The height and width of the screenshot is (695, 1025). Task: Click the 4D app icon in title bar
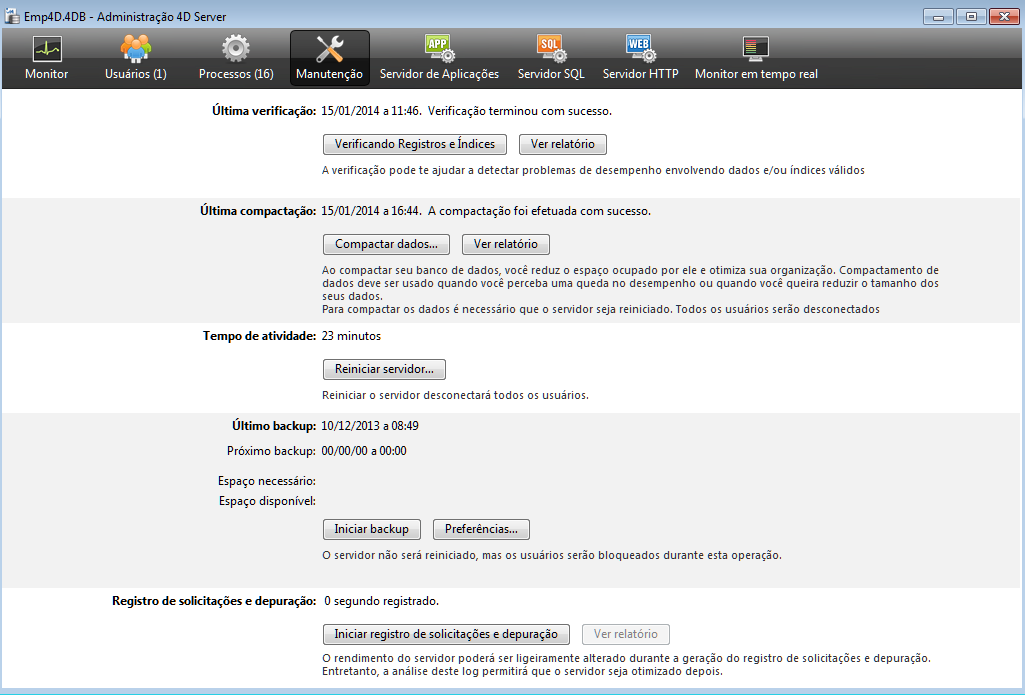point(12,15)
